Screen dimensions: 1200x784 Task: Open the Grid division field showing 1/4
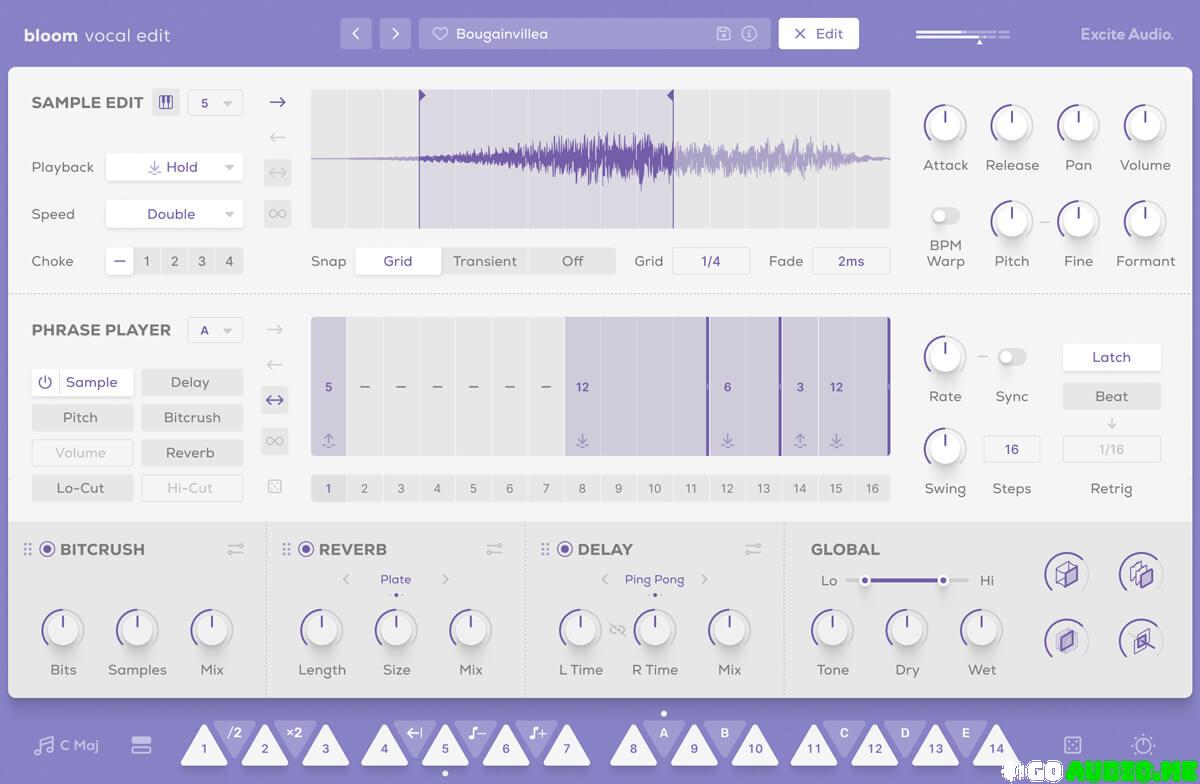coord(711,261)
